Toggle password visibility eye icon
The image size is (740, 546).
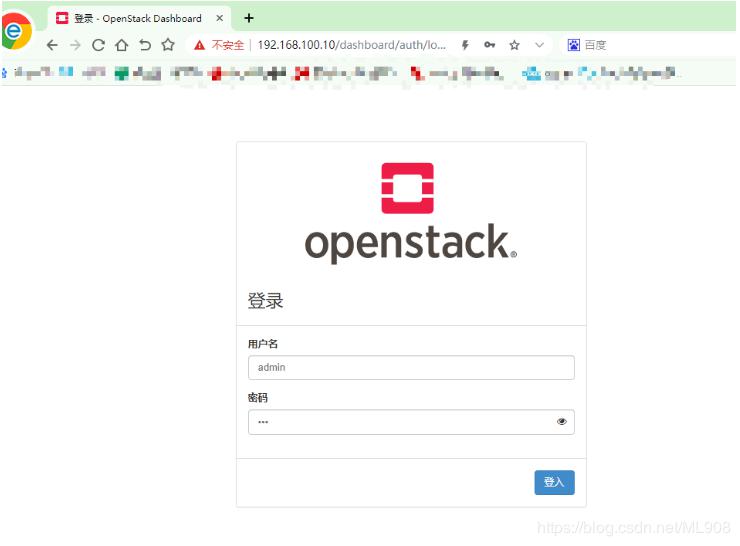pos(561,422)
